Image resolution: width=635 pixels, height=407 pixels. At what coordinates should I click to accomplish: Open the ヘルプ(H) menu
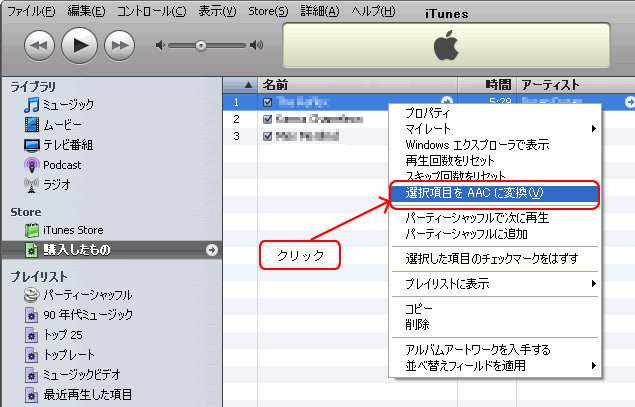coord(373,11)
